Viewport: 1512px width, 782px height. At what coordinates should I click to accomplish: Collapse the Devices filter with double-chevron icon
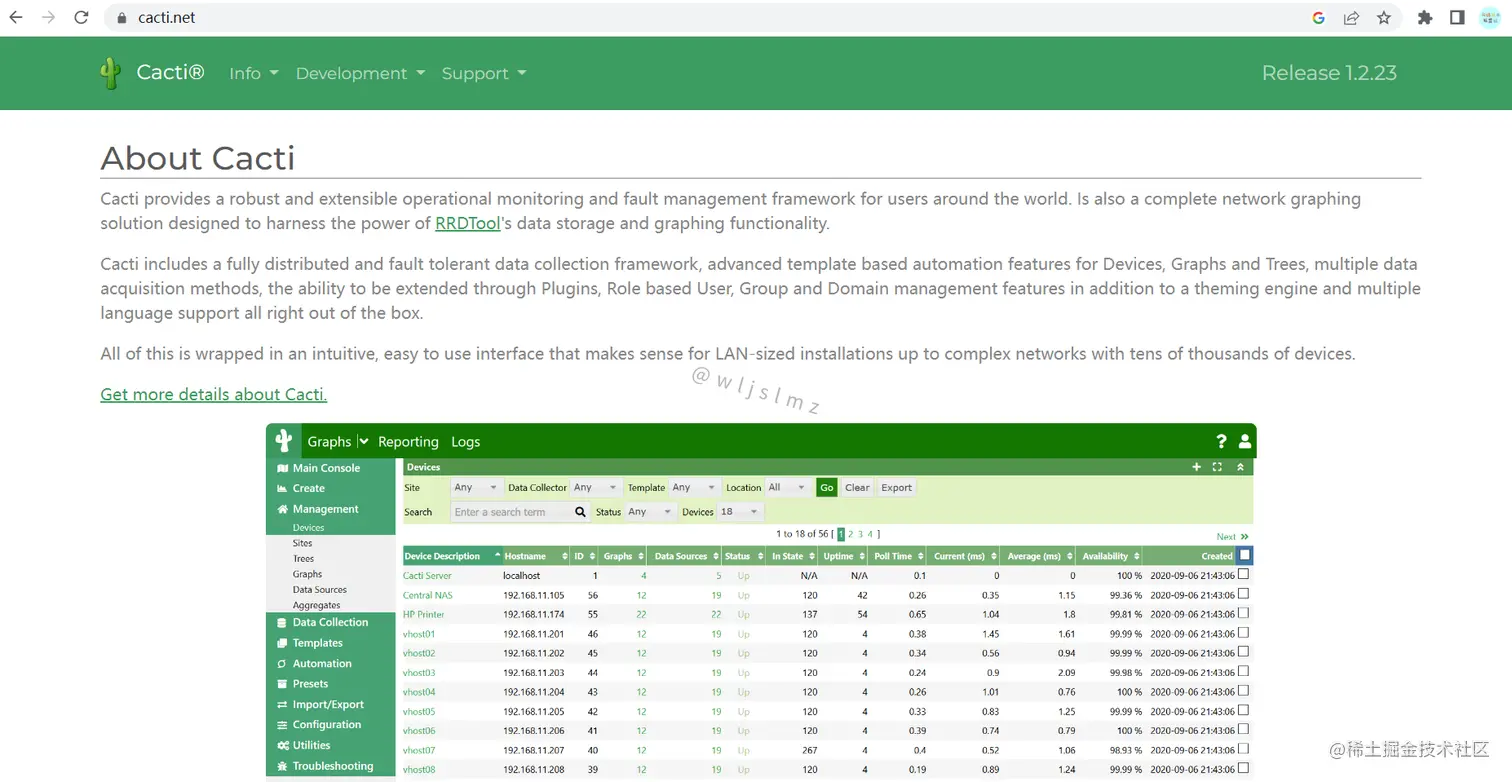click(1240, 467)
